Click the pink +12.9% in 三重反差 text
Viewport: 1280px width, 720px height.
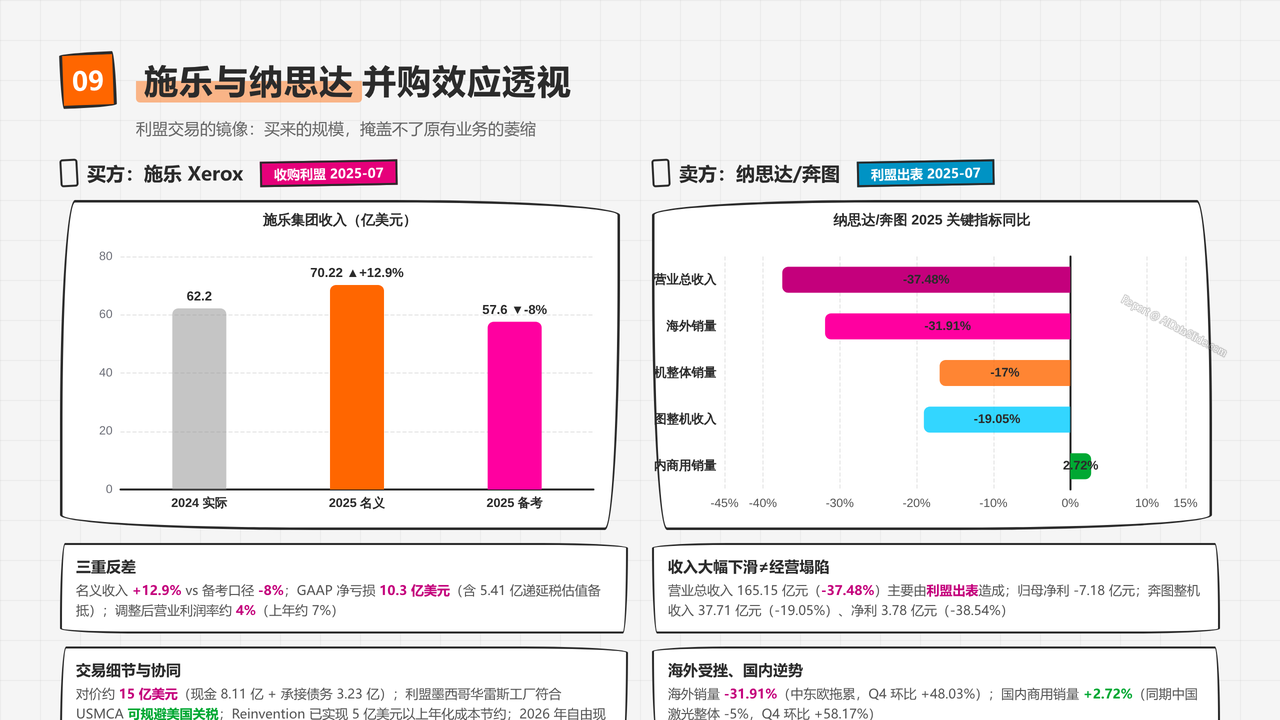pos(156,590)
